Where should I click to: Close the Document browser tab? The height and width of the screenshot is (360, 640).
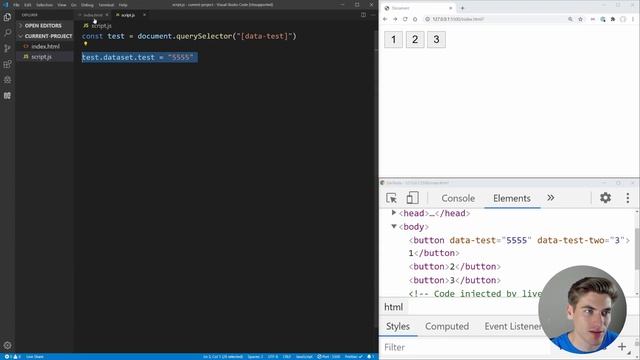(x=451, y=8)
